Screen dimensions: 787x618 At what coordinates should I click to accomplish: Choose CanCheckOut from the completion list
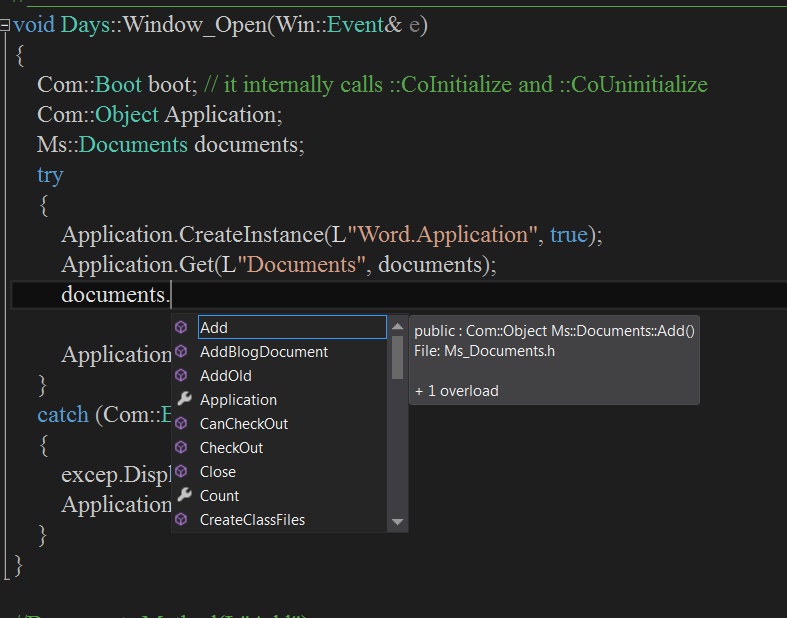click(x=244, y=424)
